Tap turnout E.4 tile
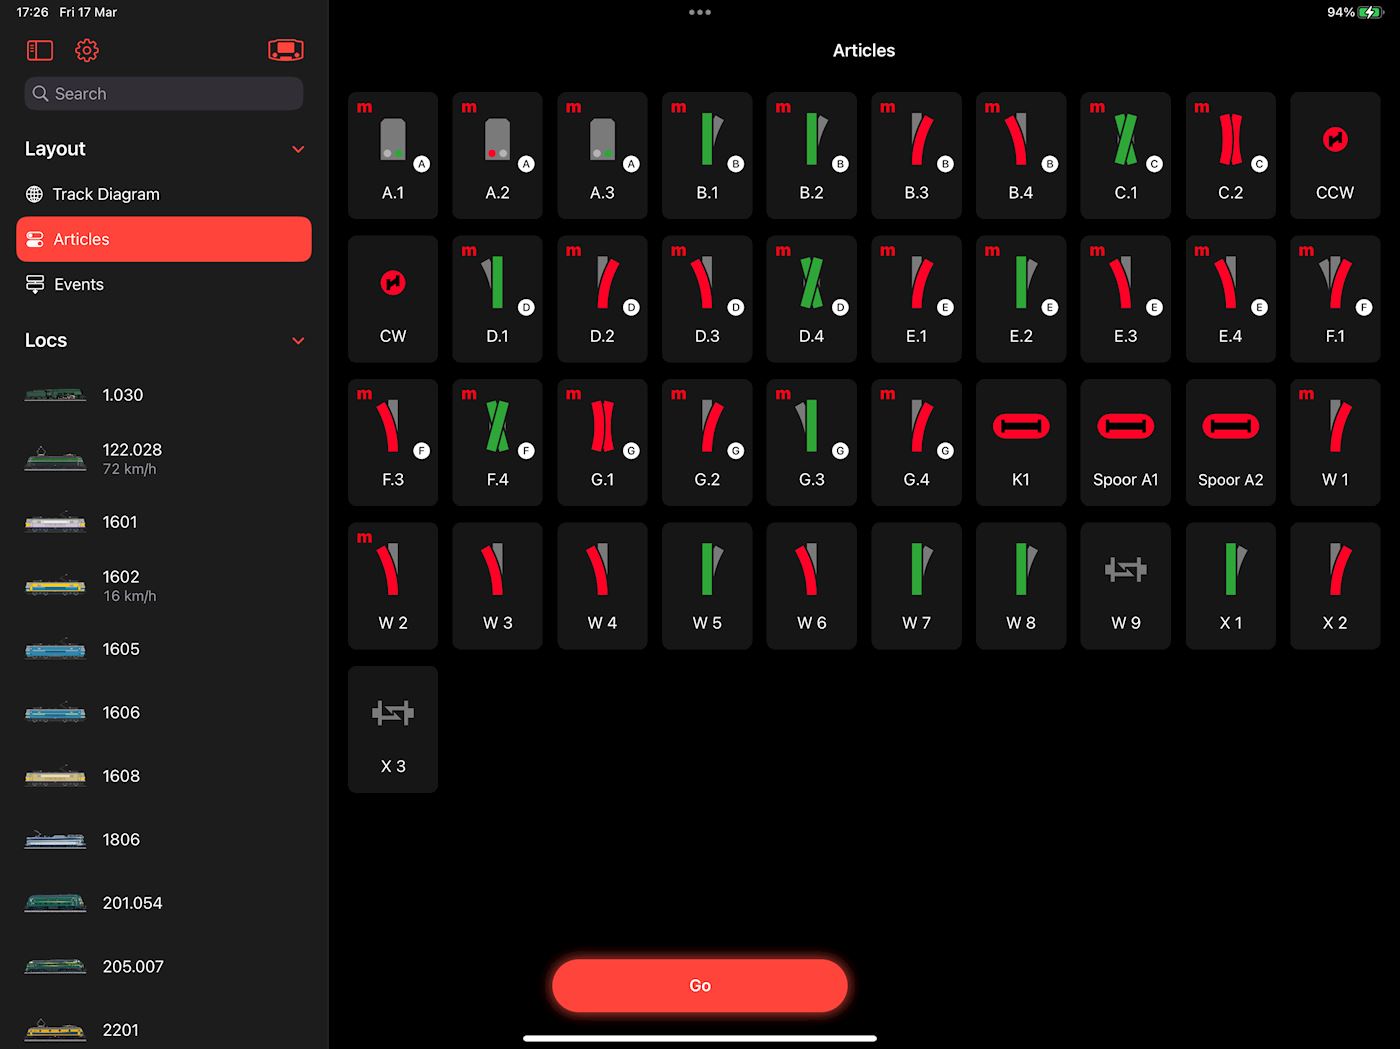The height and width of the screenshot is (1049, 1400). (1231, 299)
